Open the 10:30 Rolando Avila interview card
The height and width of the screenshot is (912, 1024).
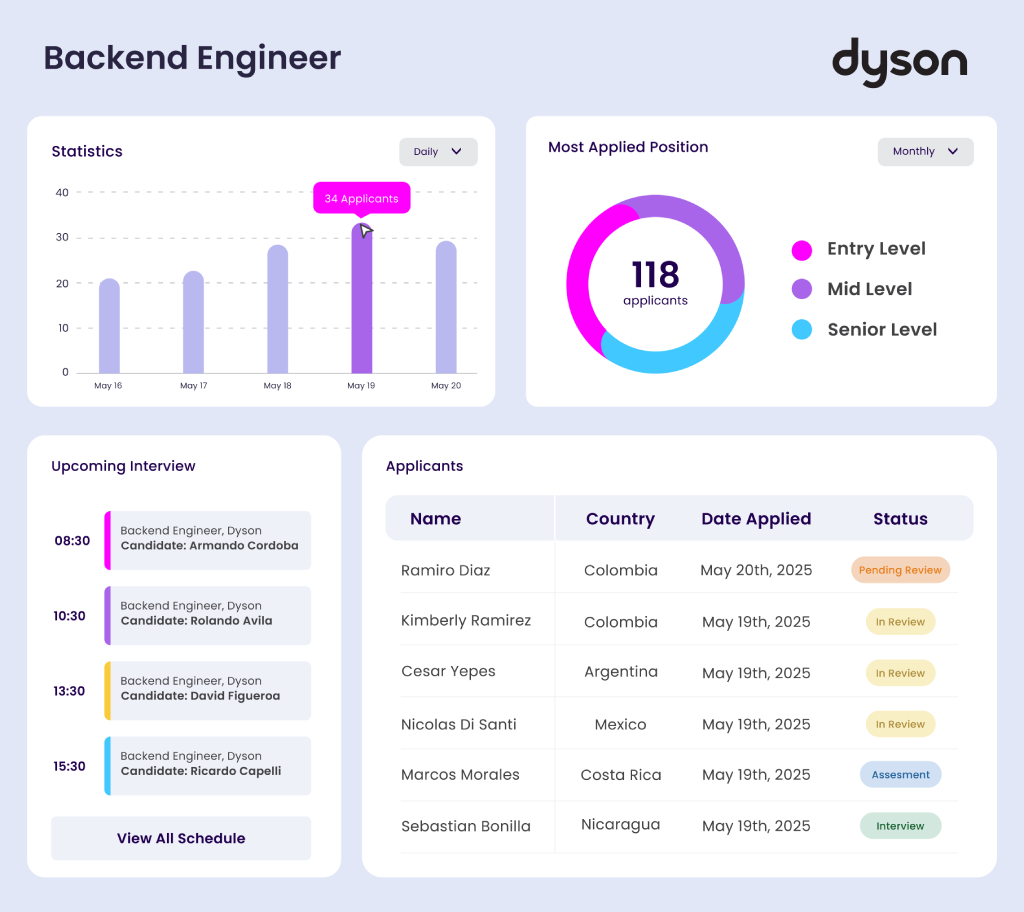(x=208, y=615)
